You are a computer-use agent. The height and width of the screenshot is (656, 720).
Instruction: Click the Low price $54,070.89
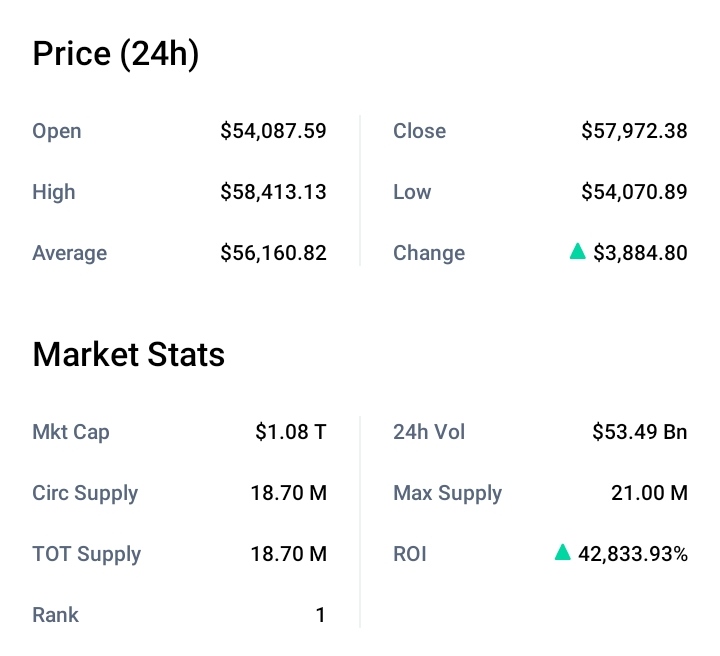[634, 192]
